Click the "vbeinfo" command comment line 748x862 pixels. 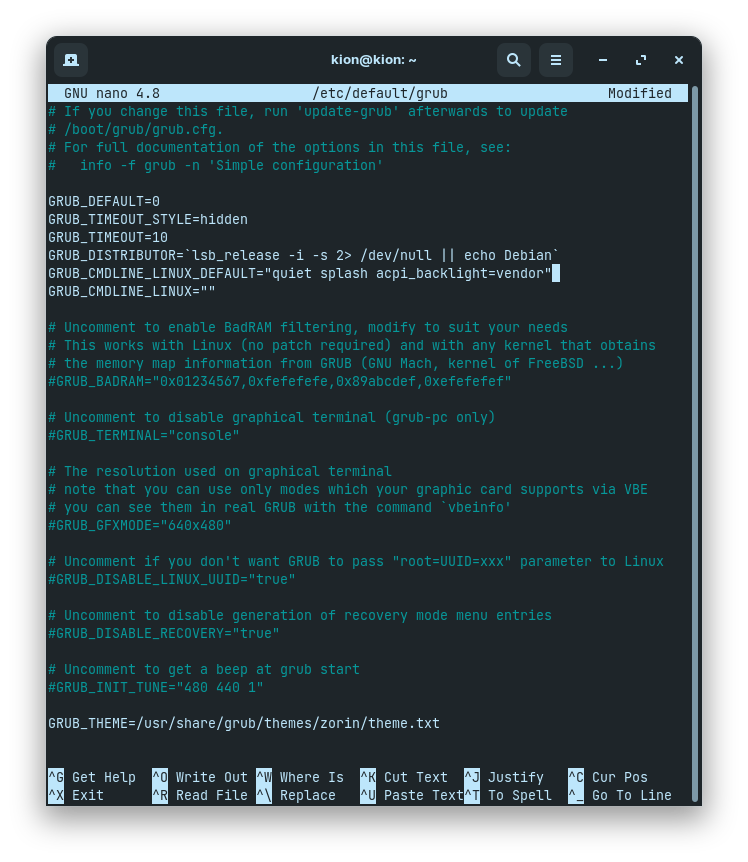coord(280,508)
